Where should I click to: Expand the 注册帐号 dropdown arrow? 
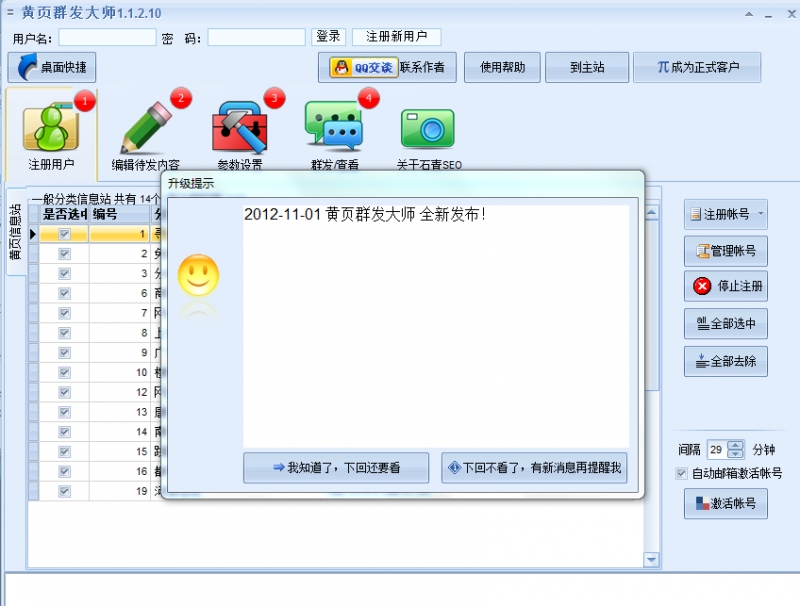pos(761,213)
